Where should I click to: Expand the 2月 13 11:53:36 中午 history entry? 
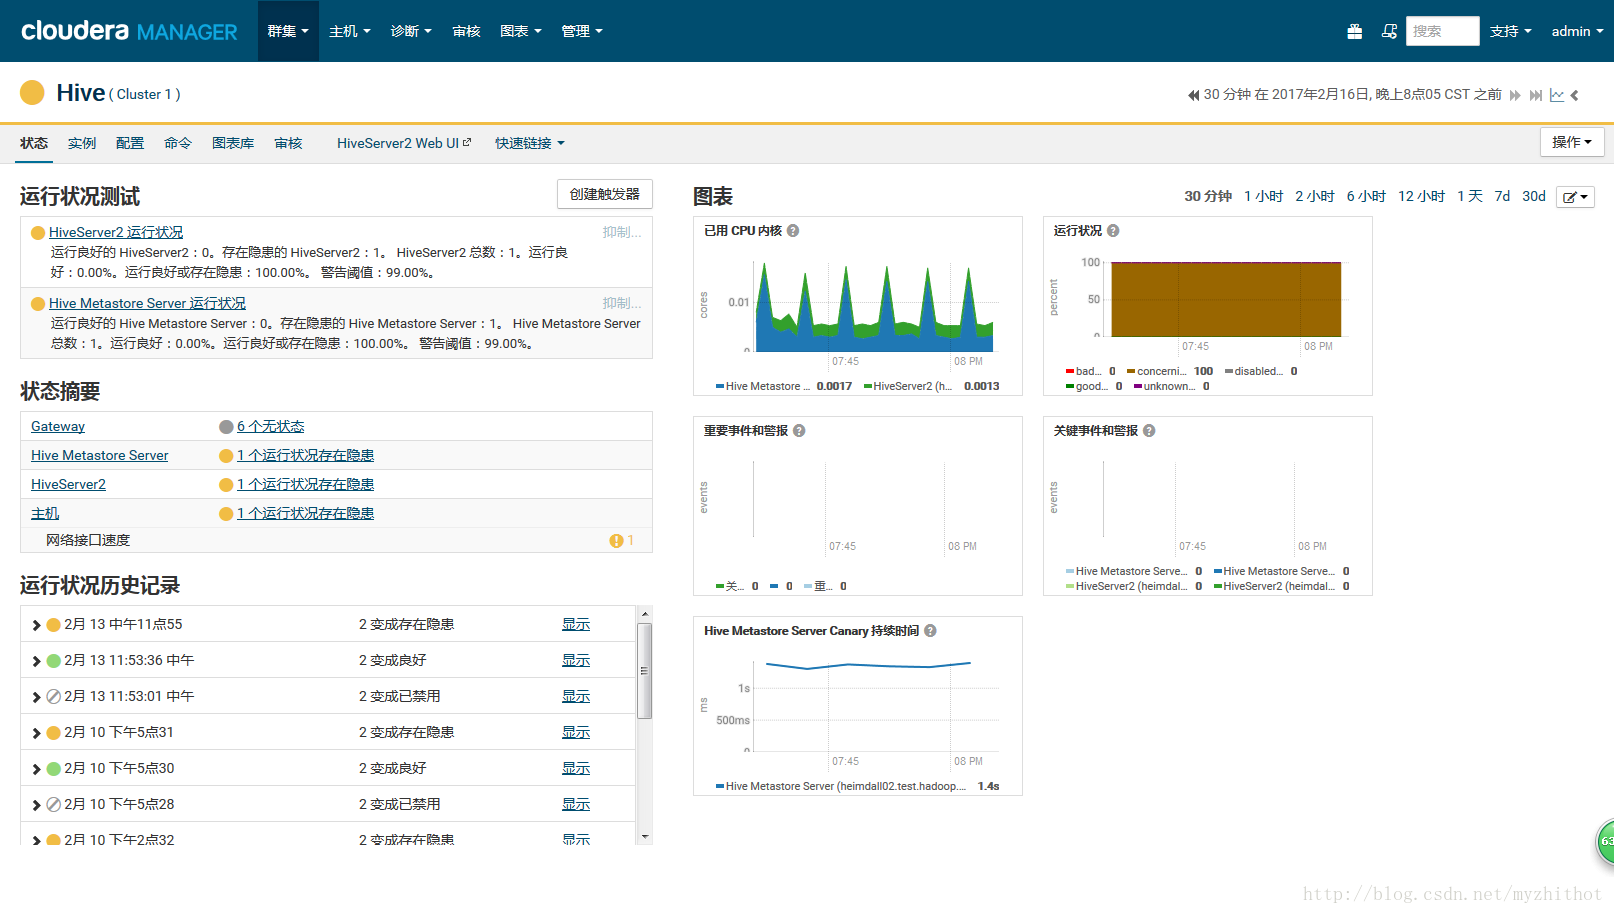(x=36, y=661)
